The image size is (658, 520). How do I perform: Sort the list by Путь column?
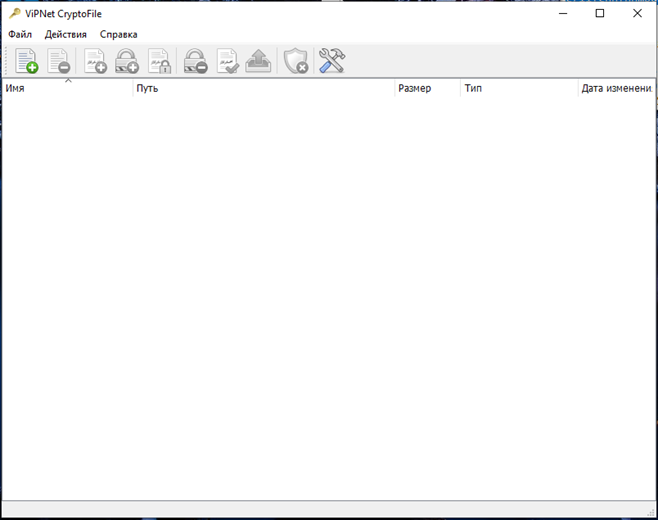pos(263,89)
